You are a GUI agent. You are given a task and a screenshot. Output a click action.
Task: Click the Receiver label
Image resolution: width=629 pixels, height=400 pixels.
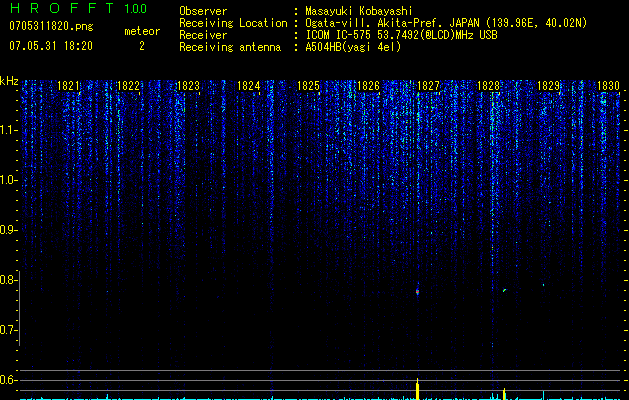click(203, 35)
